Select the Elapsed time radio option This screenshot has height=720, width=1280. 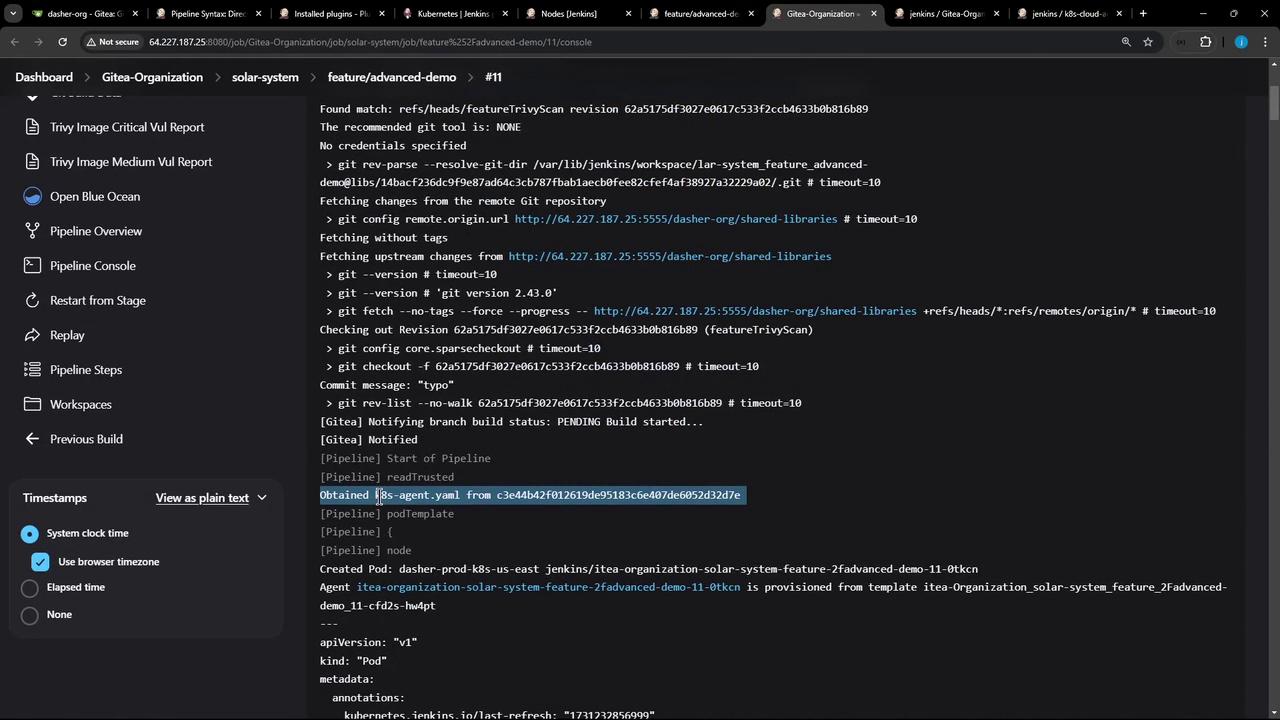(30, 588)
